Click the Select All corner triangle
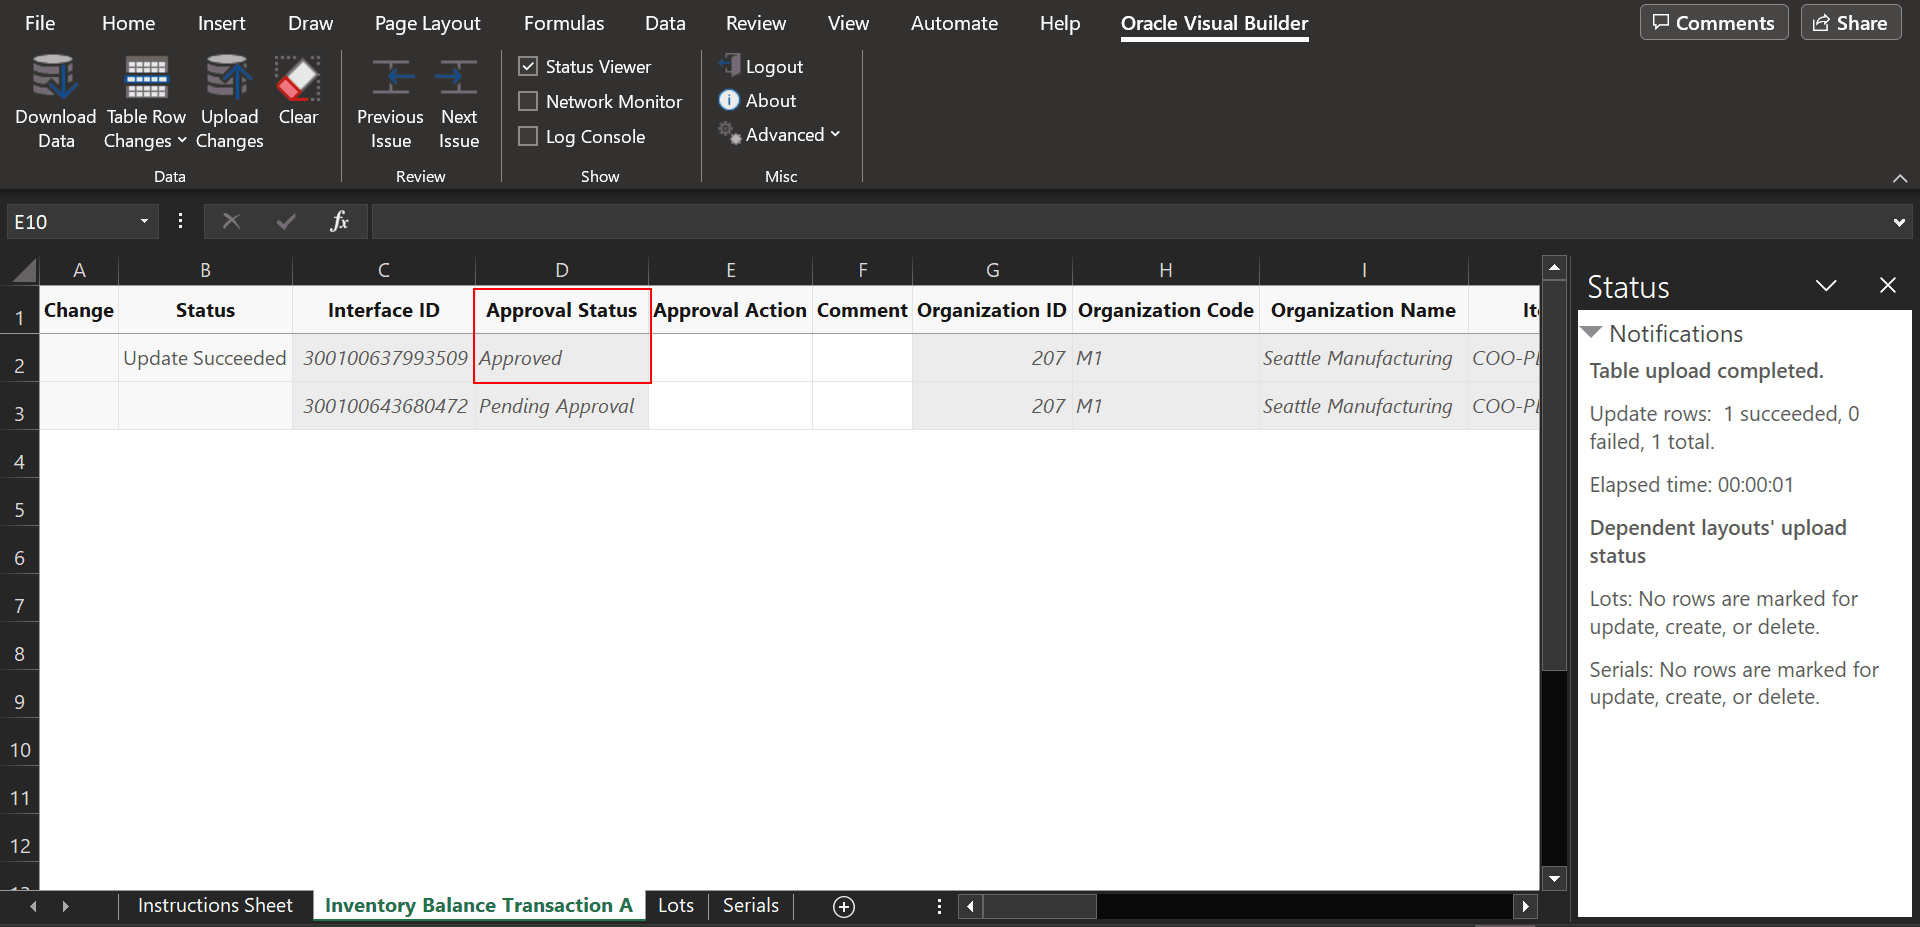Image resolution: width=1920 pixels, height=927 pixels. (25, 270)
